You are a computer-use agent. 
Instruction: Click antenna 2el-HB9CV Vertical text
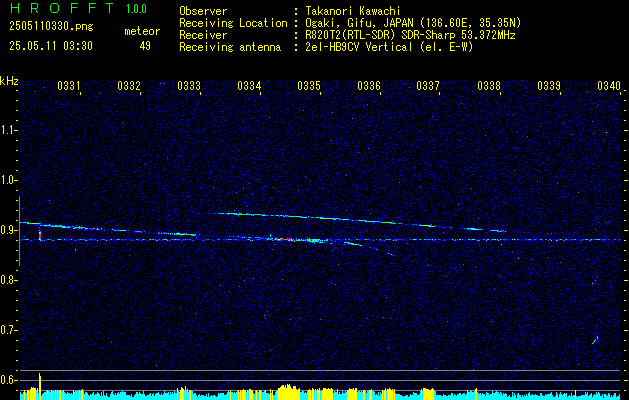[389, 47]
